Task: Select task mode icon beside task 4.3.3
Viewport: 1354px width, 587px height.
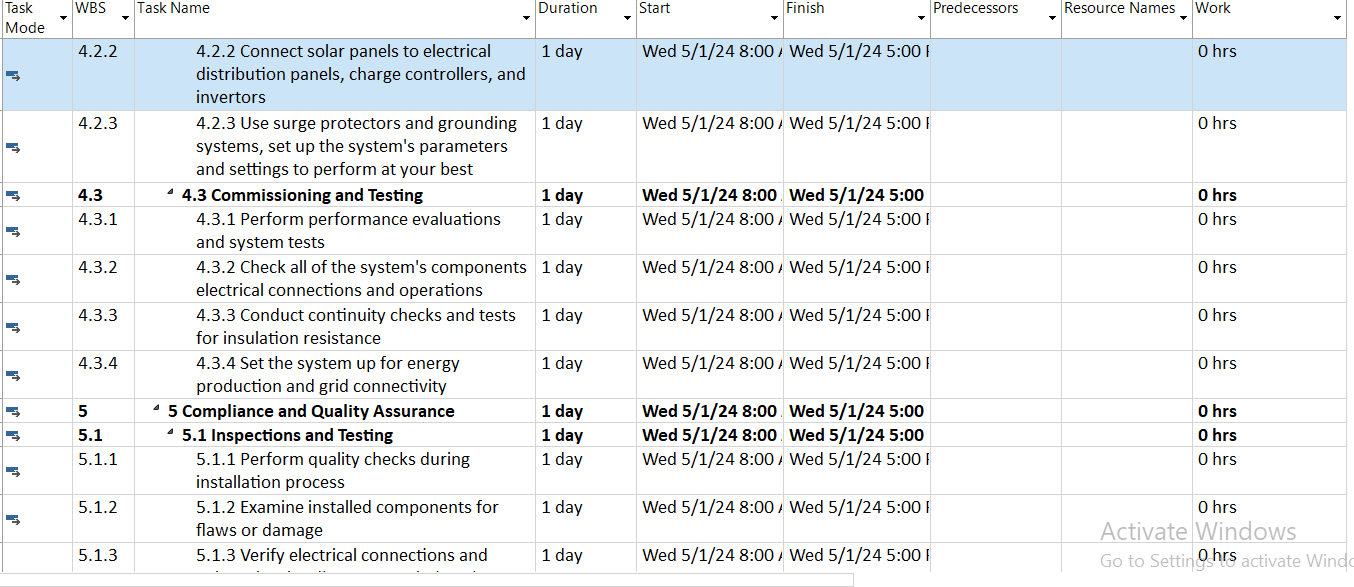Action: point(13,327)
